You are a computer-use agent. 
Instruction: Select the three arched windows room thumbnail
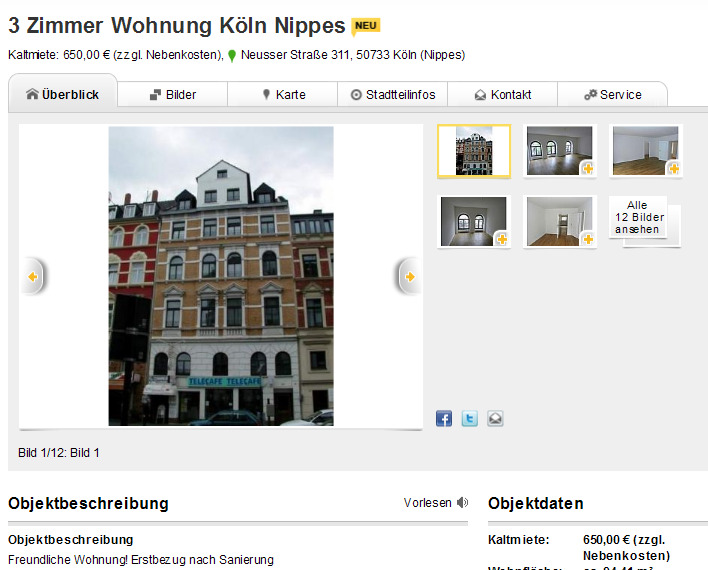560,151
